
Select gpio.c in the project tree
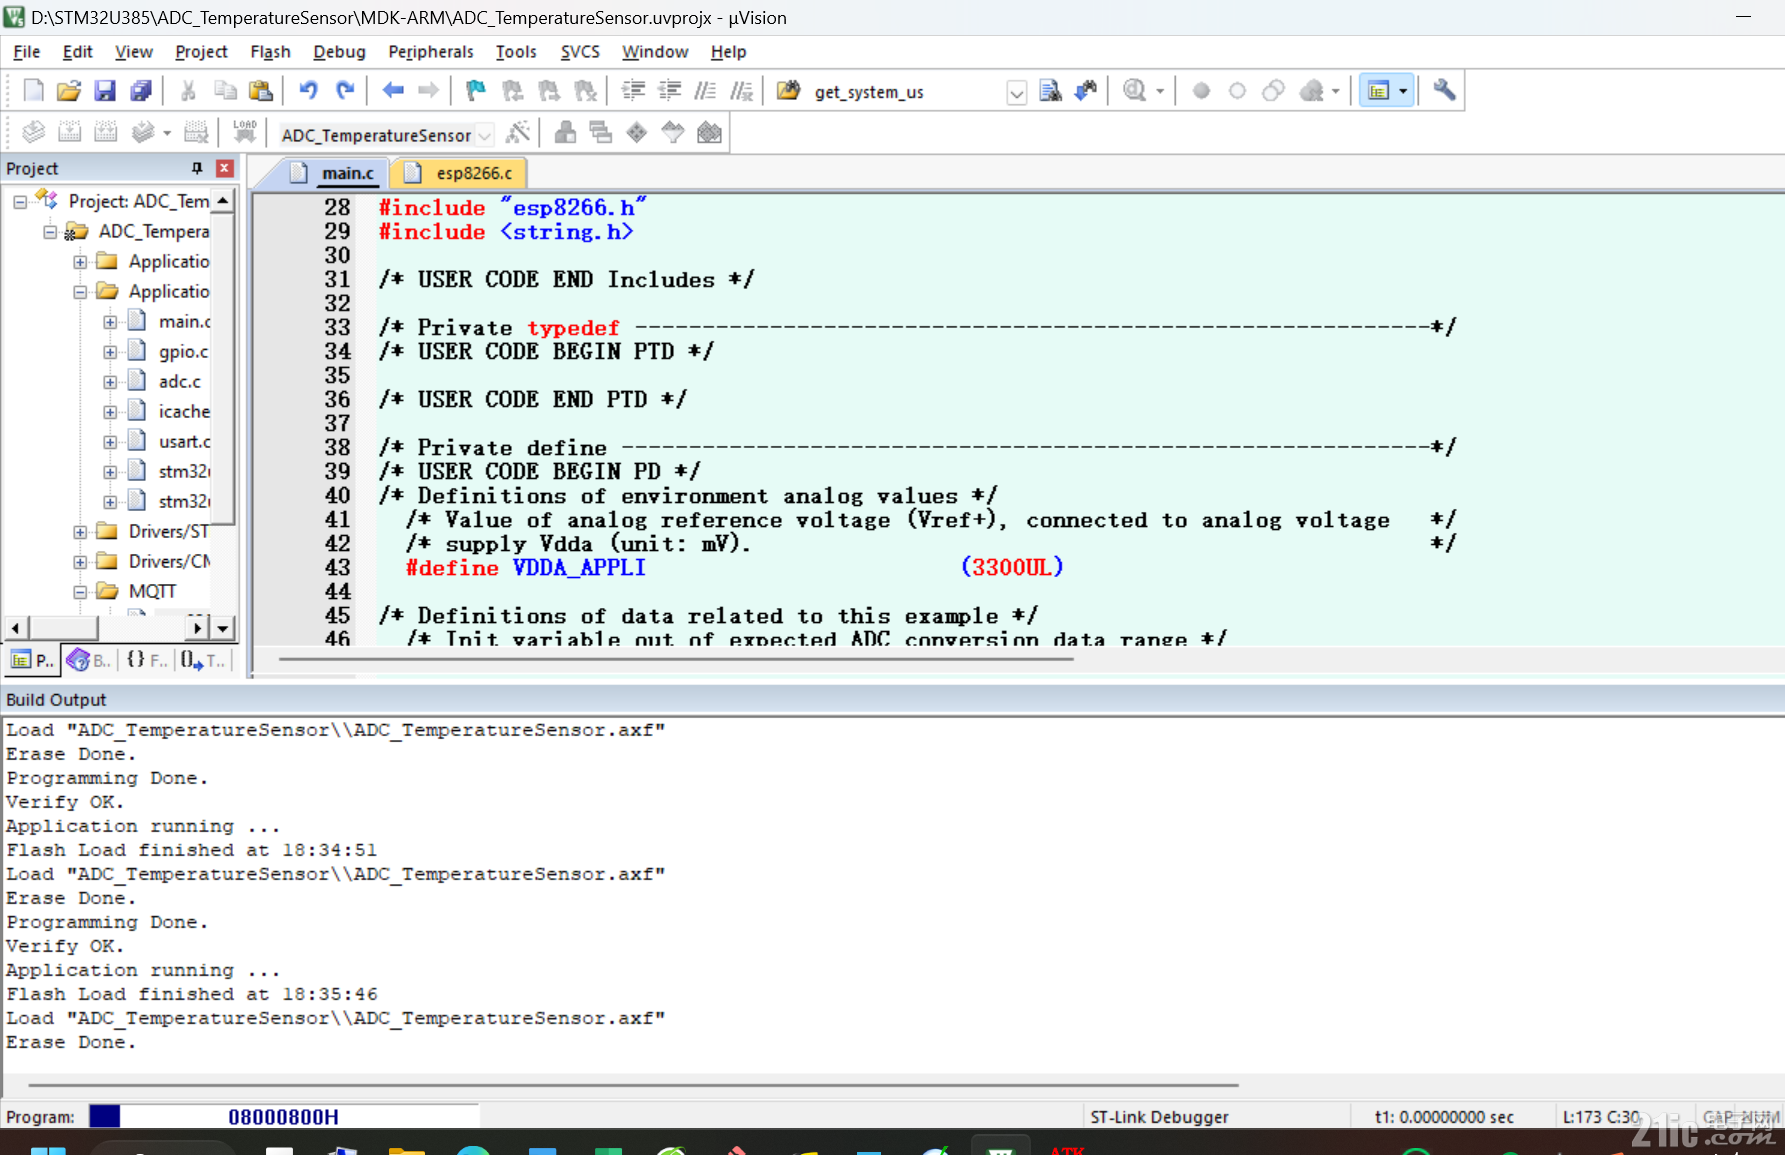[x=183, y=352]
